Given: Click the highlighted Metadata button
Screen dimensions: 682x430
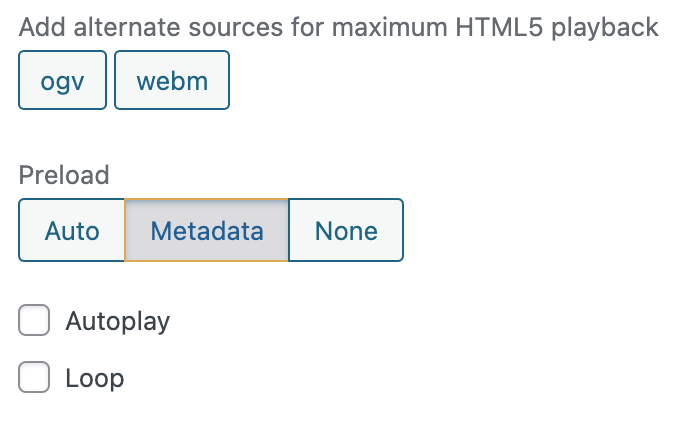Looking at the screenshot, I should tap(207, 231).
